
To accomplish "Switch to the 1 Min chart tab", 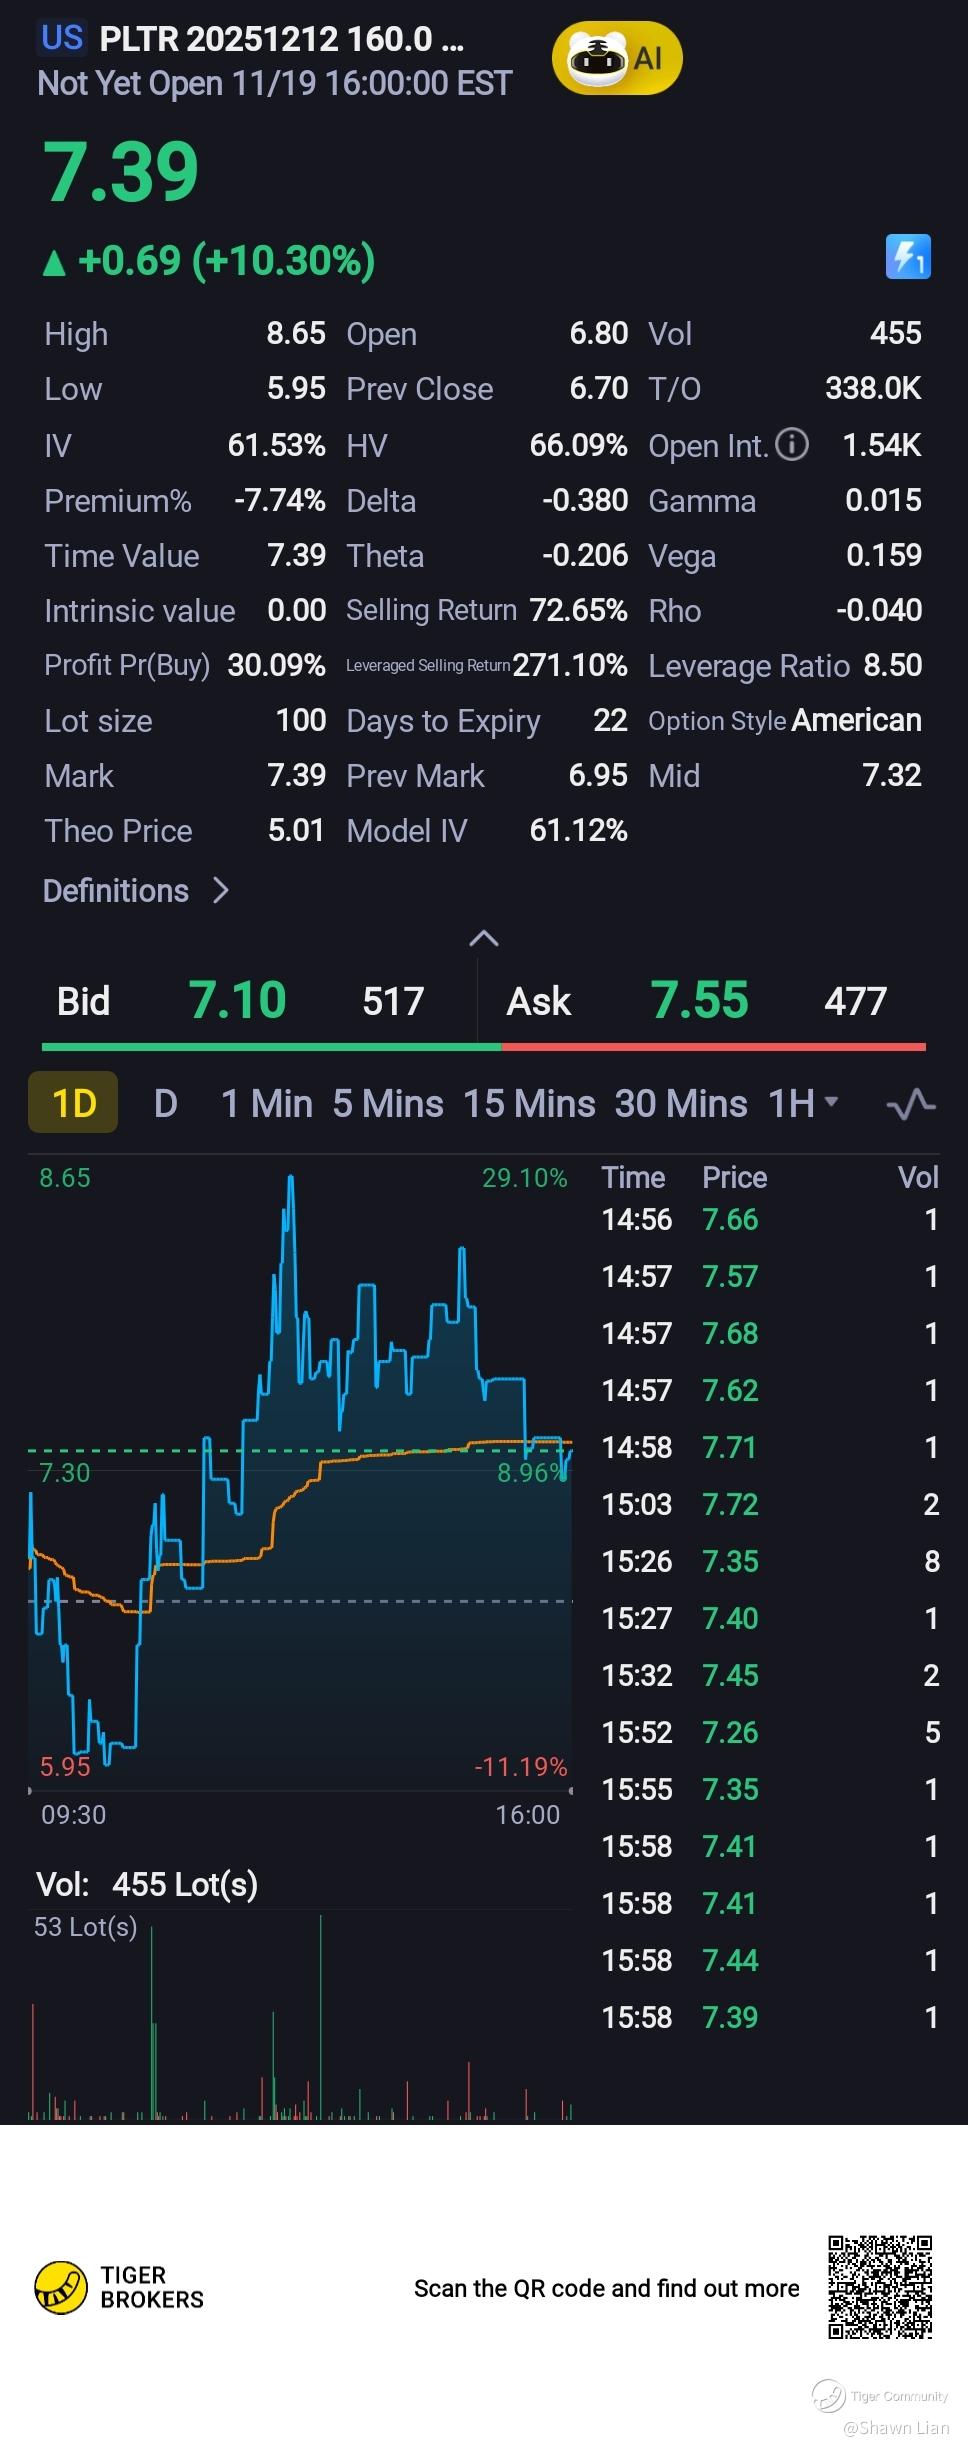I will 267,1104.
